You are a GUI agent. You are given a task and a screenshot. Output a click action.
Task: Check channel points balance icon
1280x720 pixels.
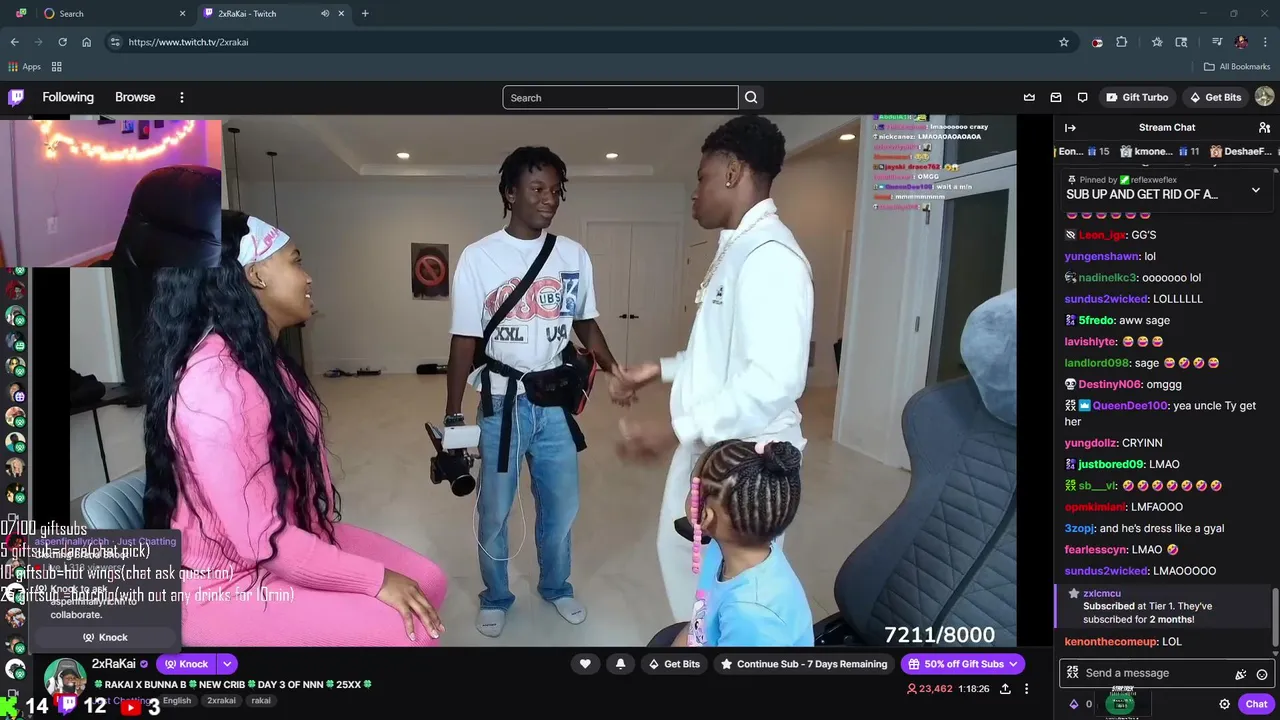click(1075, 704)
